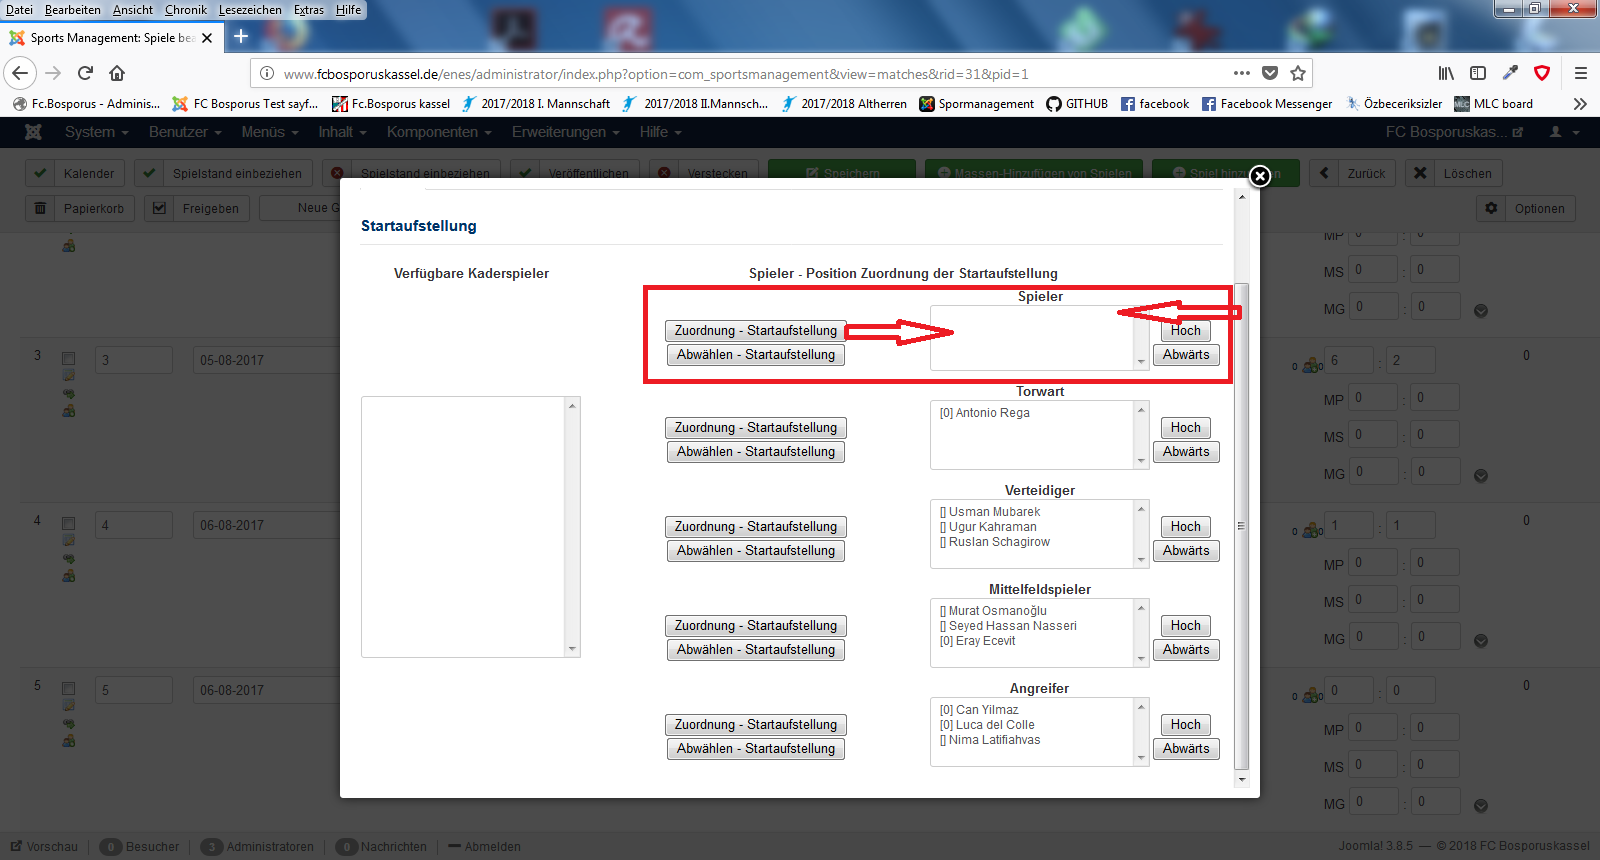Reload the page with browser refresh icon
1600x860 pixels.
pyautogui.click(x=85, y=73)
